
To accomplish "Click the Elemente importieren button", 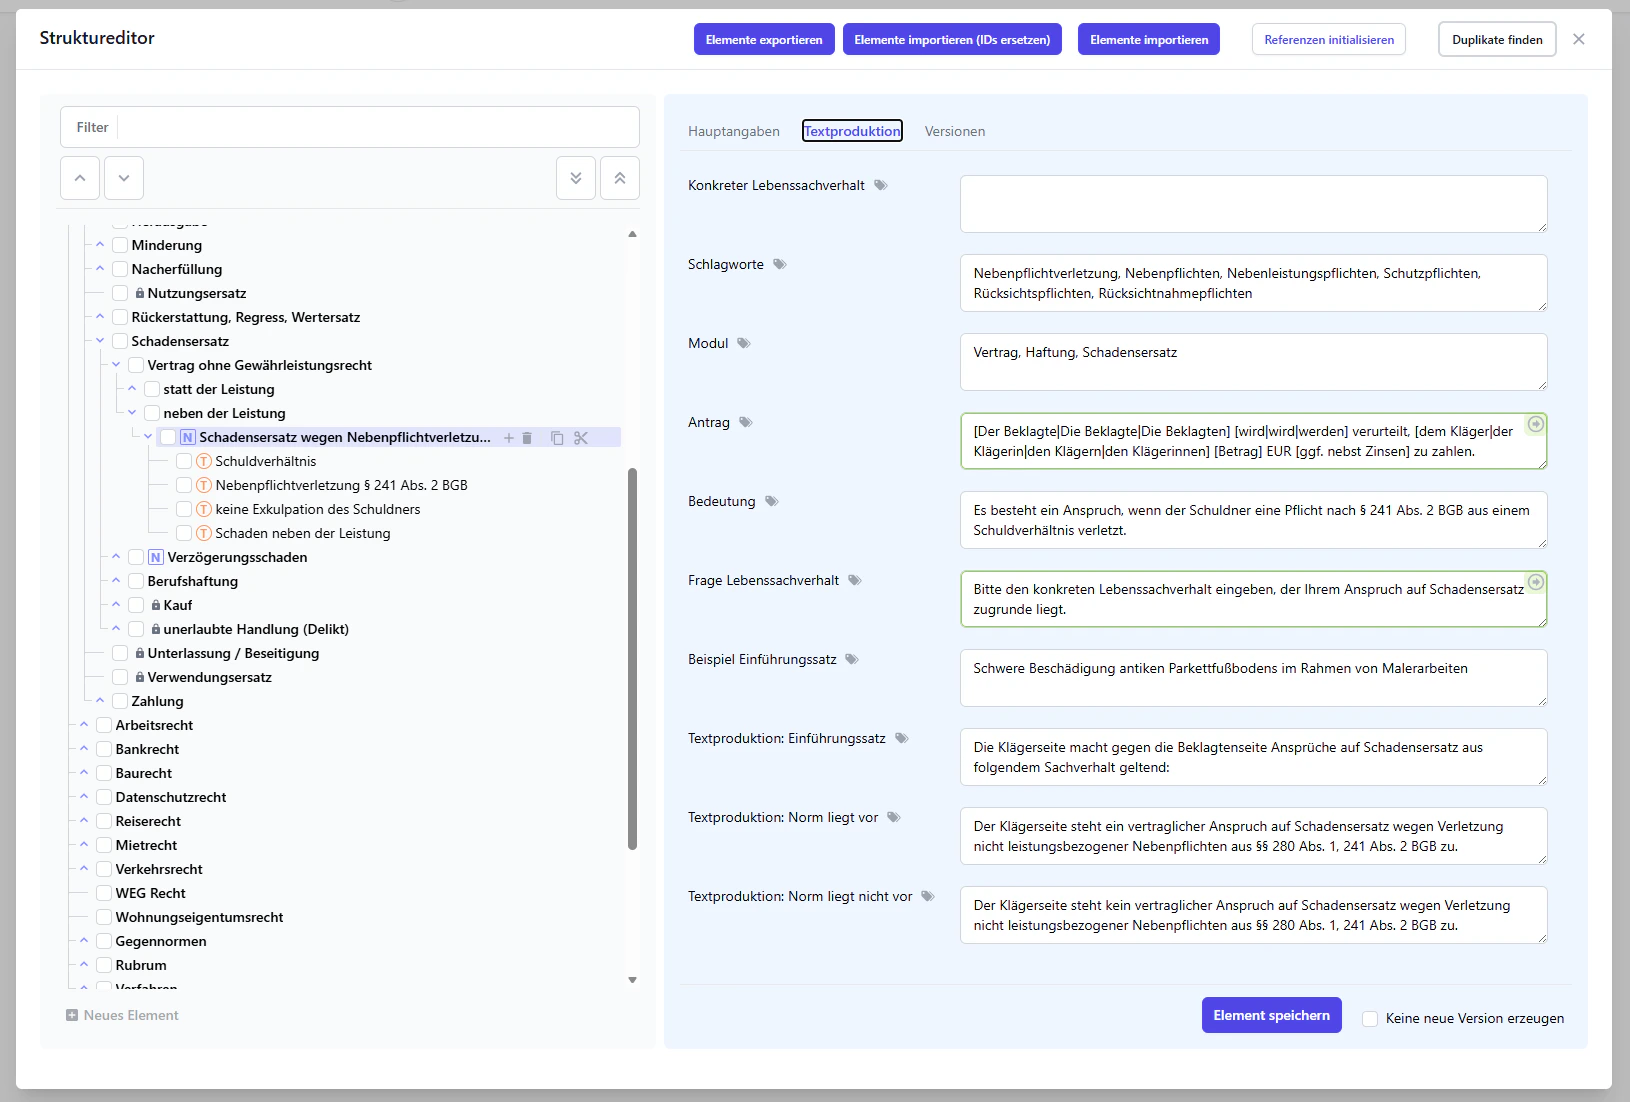I will [1149, 39].
